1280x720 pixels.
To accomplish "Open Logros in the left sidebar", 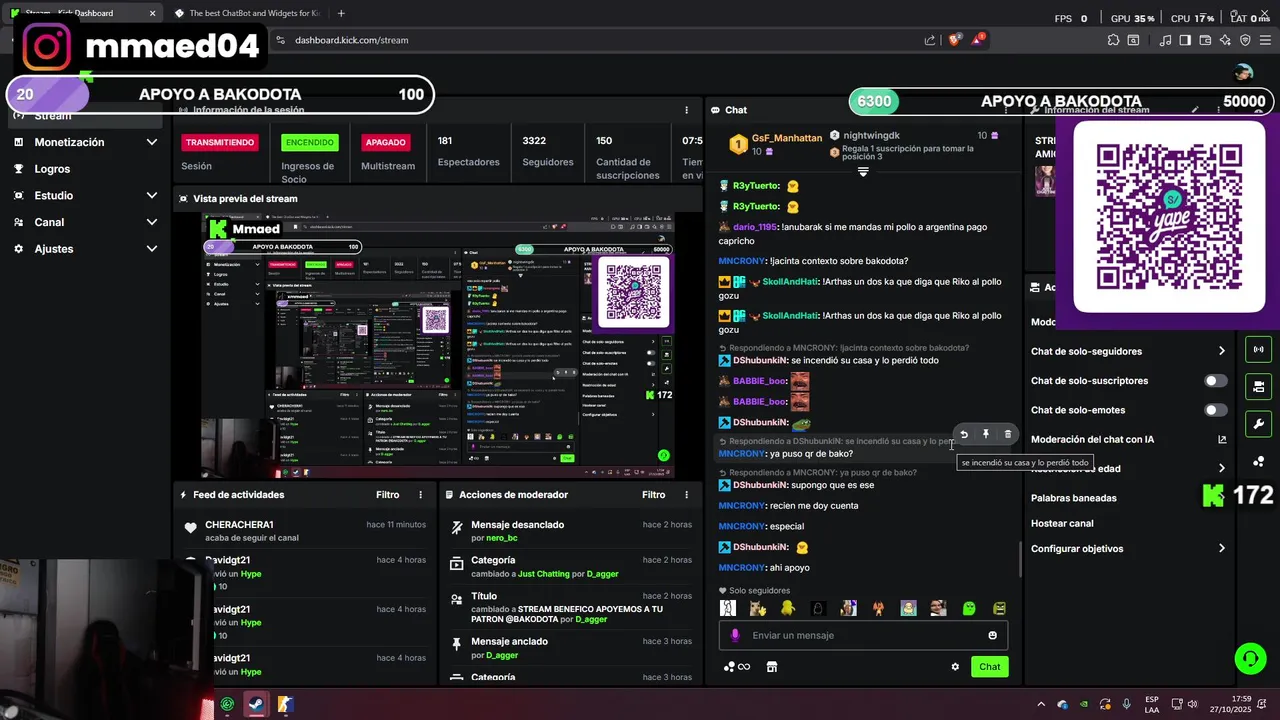I will pos(52,169).
